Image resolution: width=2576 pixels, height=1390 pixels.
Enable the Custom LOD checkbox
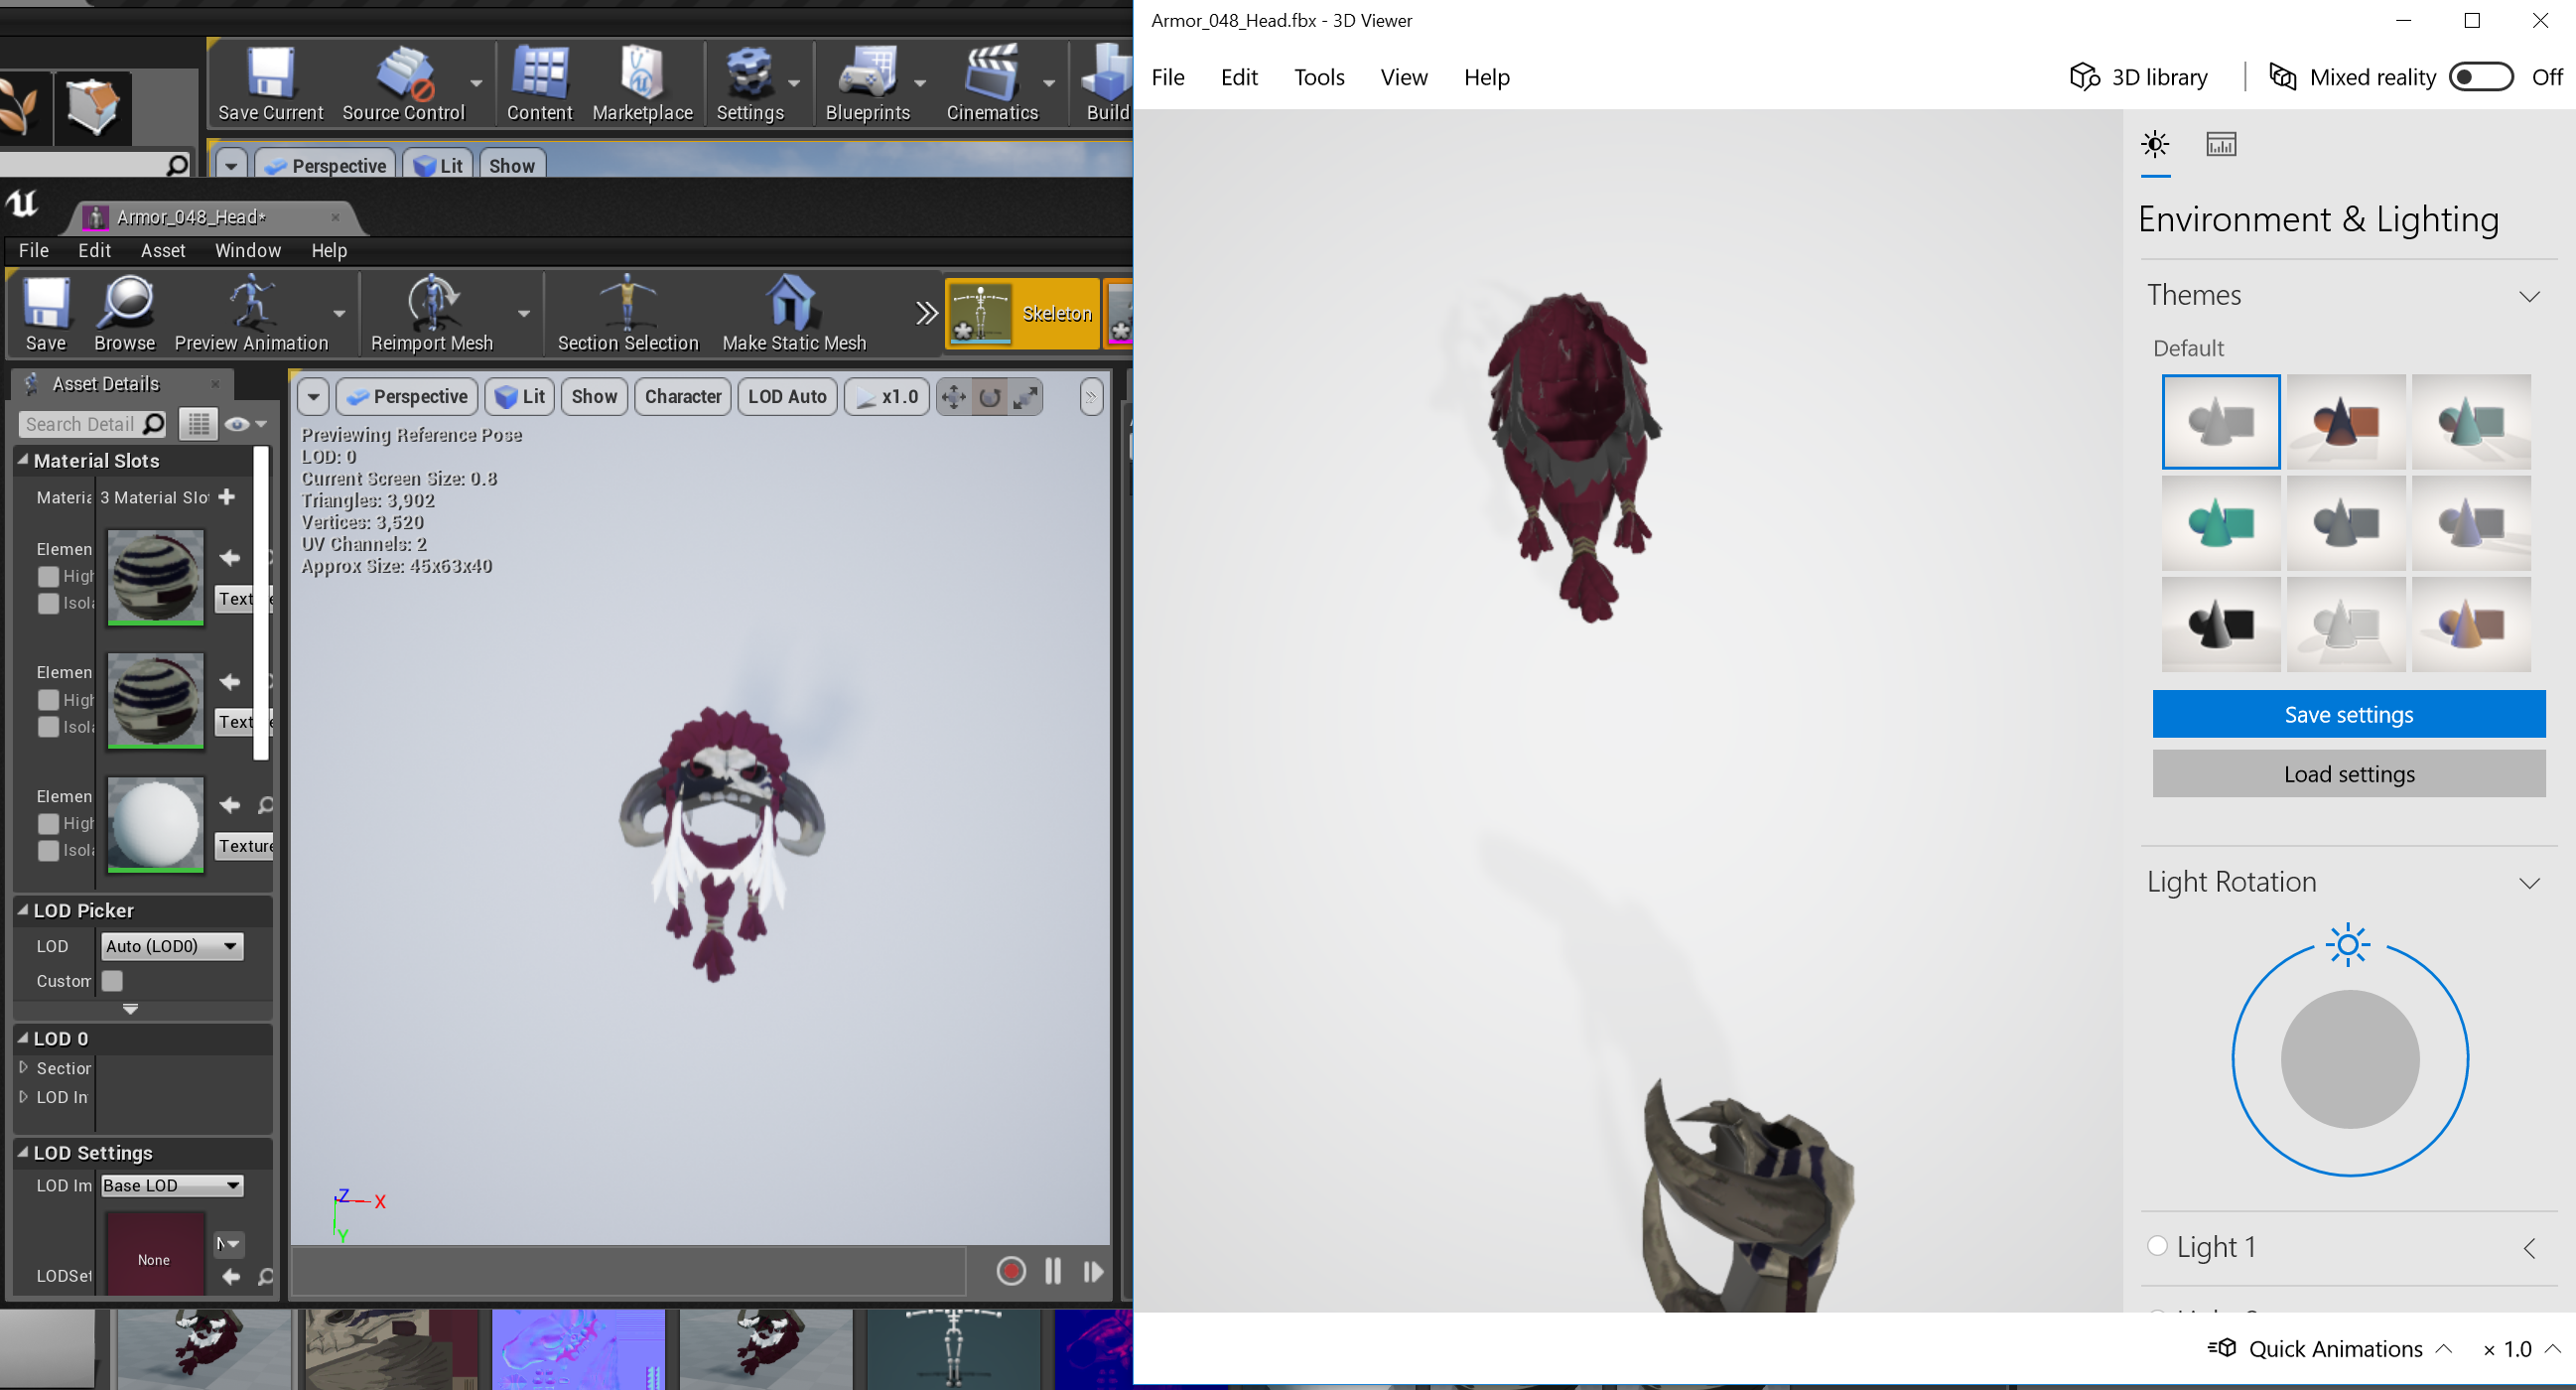[112, 981]
